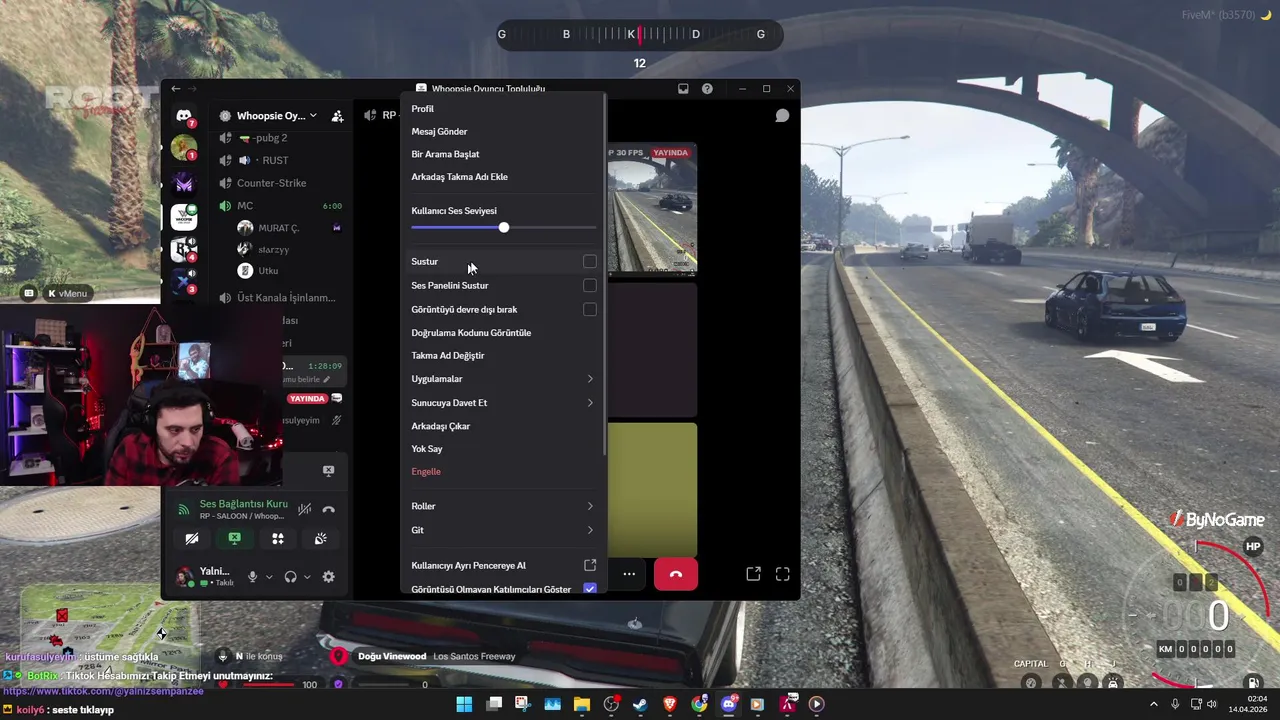Screen dimensions: 1280x720
Task: Expand the Sunucuya Davet Et submenu
Action: [x=503, y=402]
